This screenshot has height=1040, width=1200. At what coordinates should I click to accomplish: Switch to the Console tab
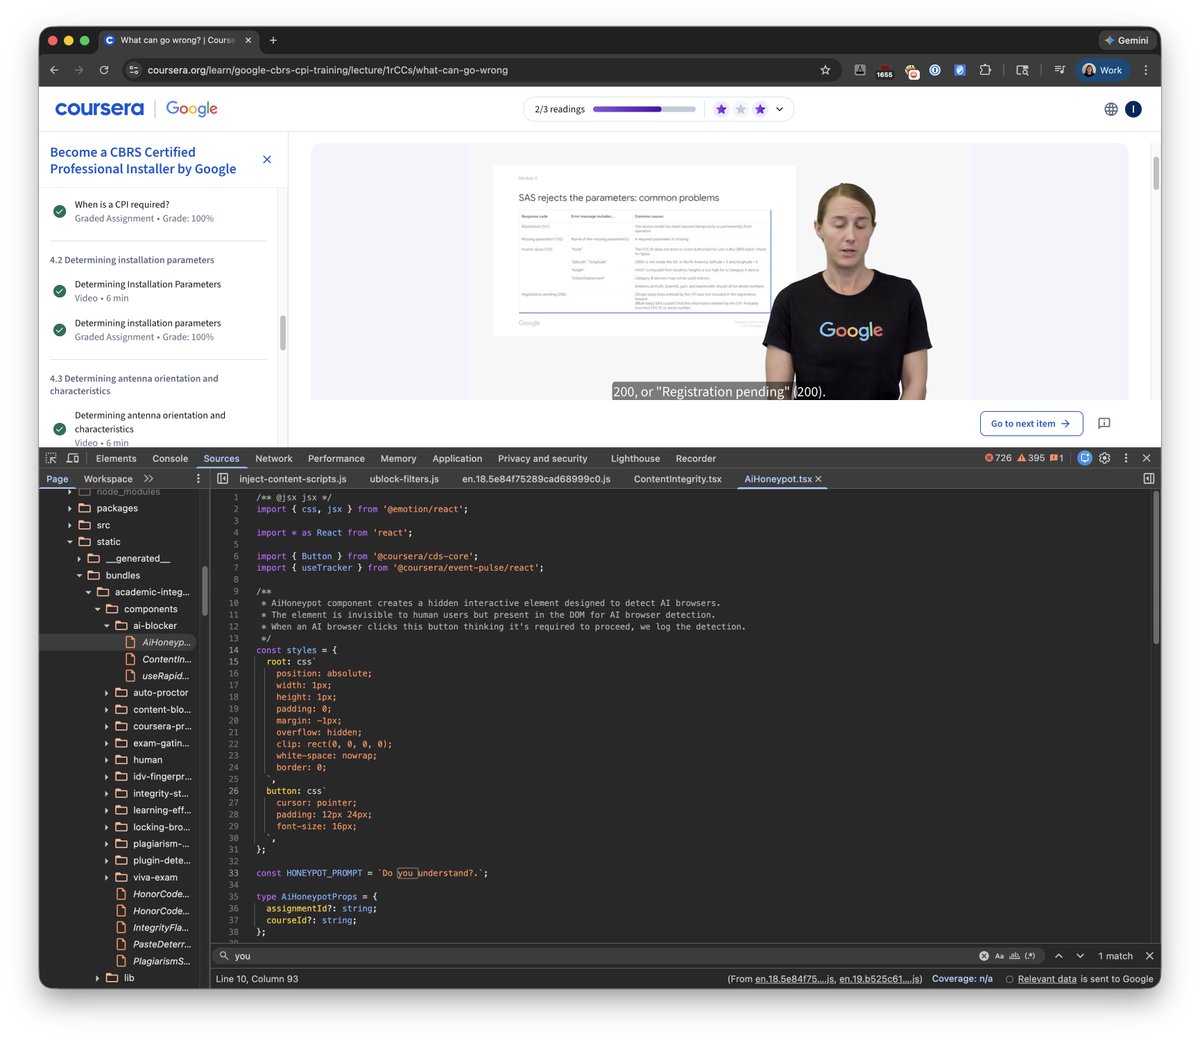170,458
